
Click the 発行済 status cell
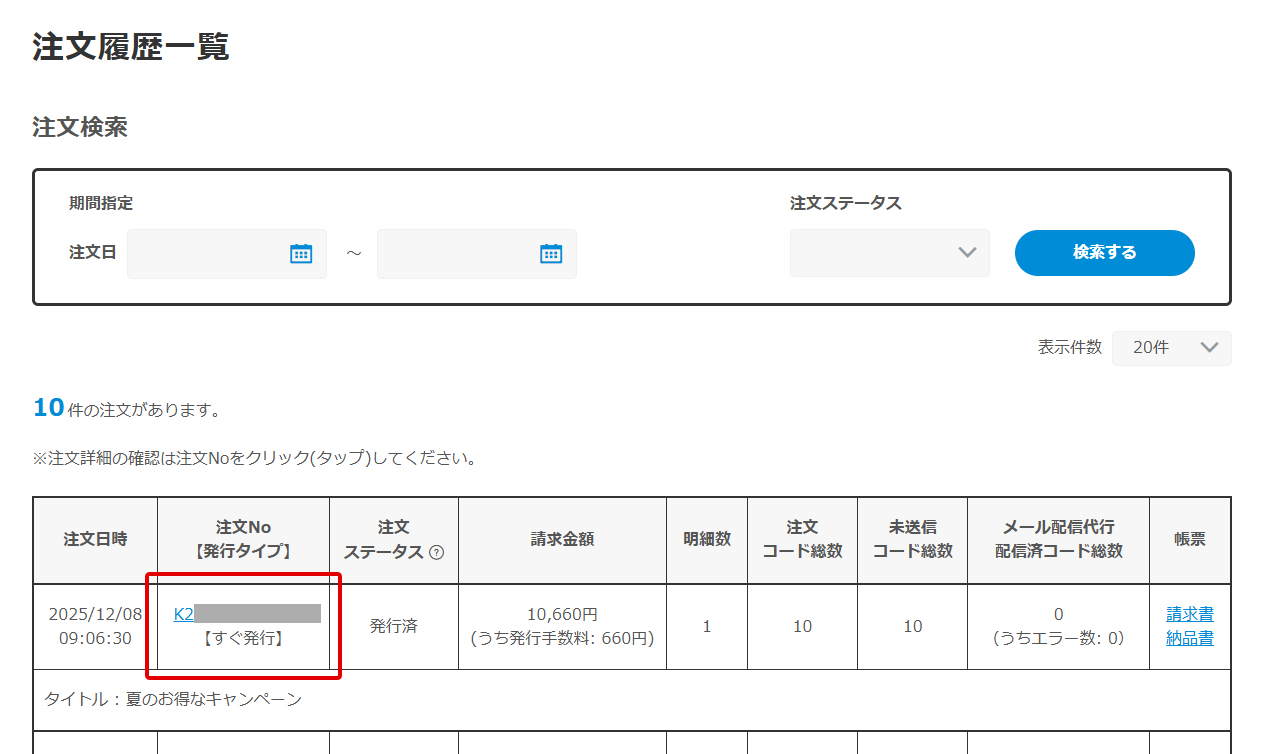pos(393,627)
